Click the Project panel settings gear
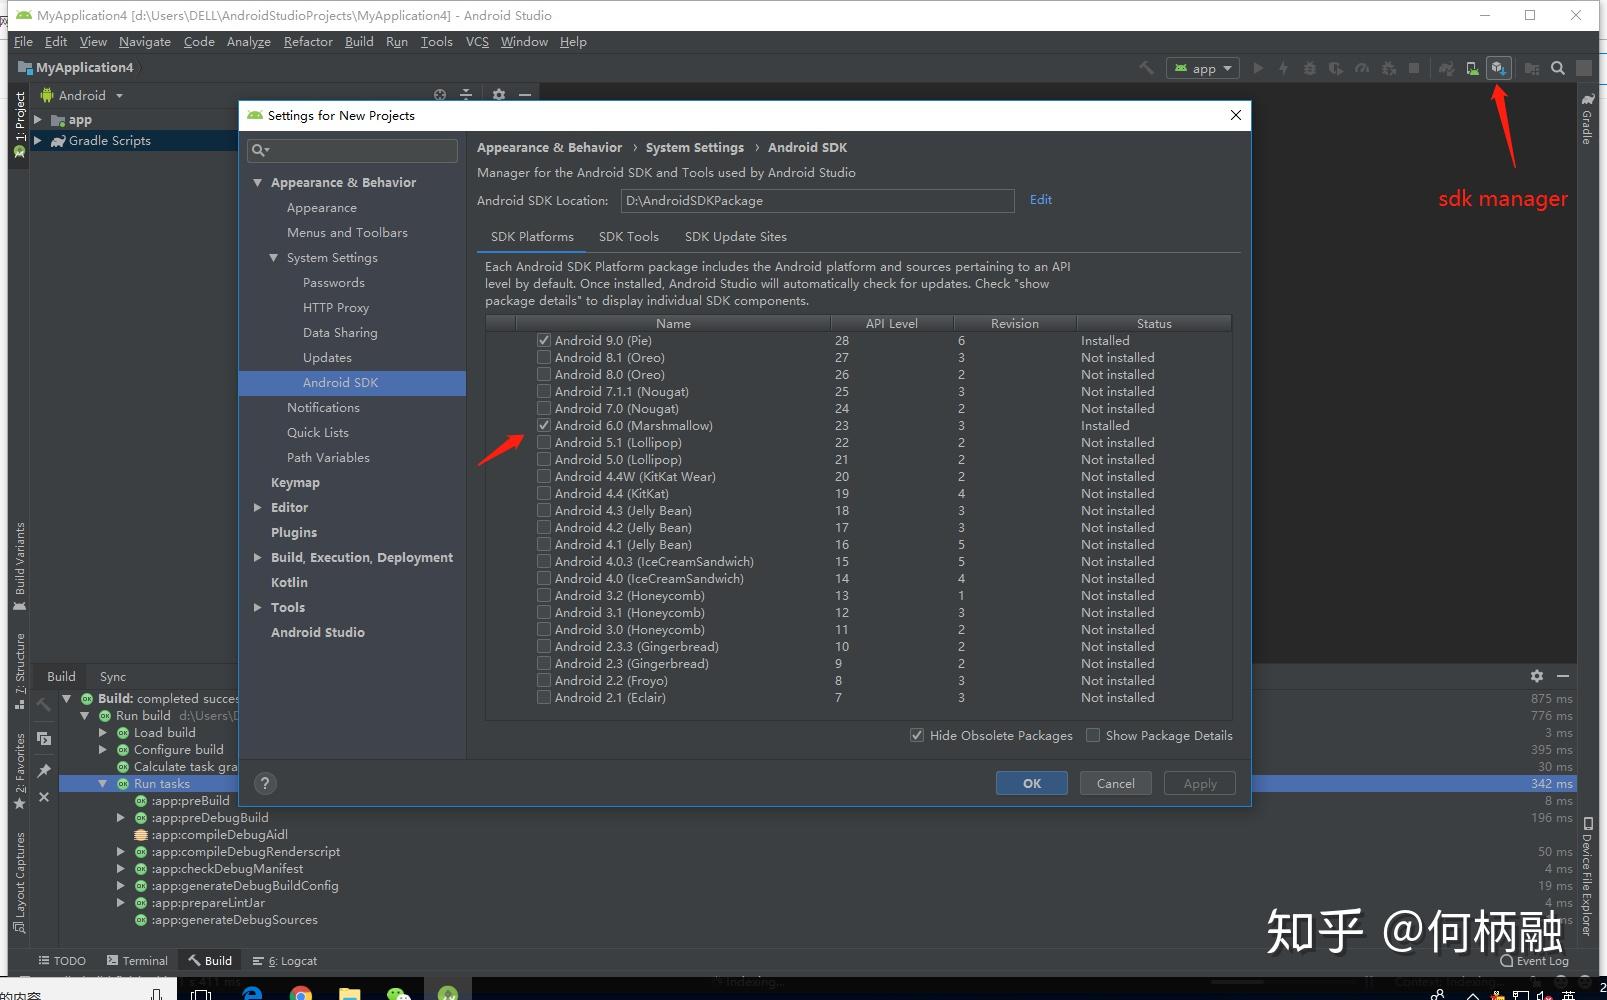This screenshot has width=1607, height=1000. click(x=499, y=95)
